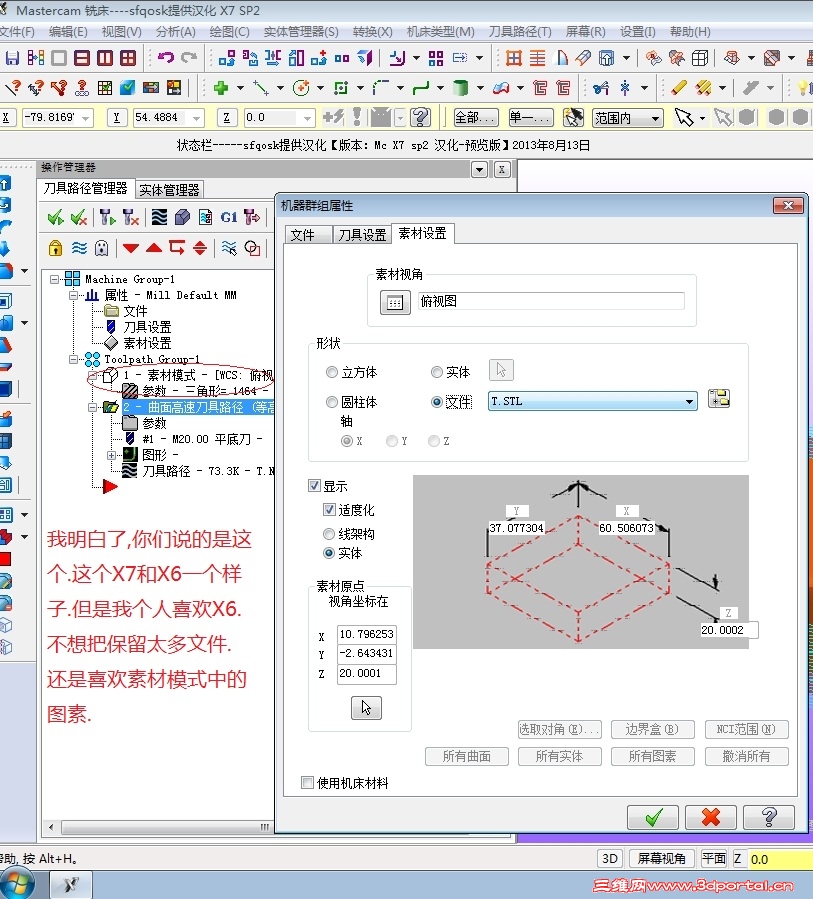Click the 所有图素 button
The image size is (813, 899).
[x=652, y=756]
